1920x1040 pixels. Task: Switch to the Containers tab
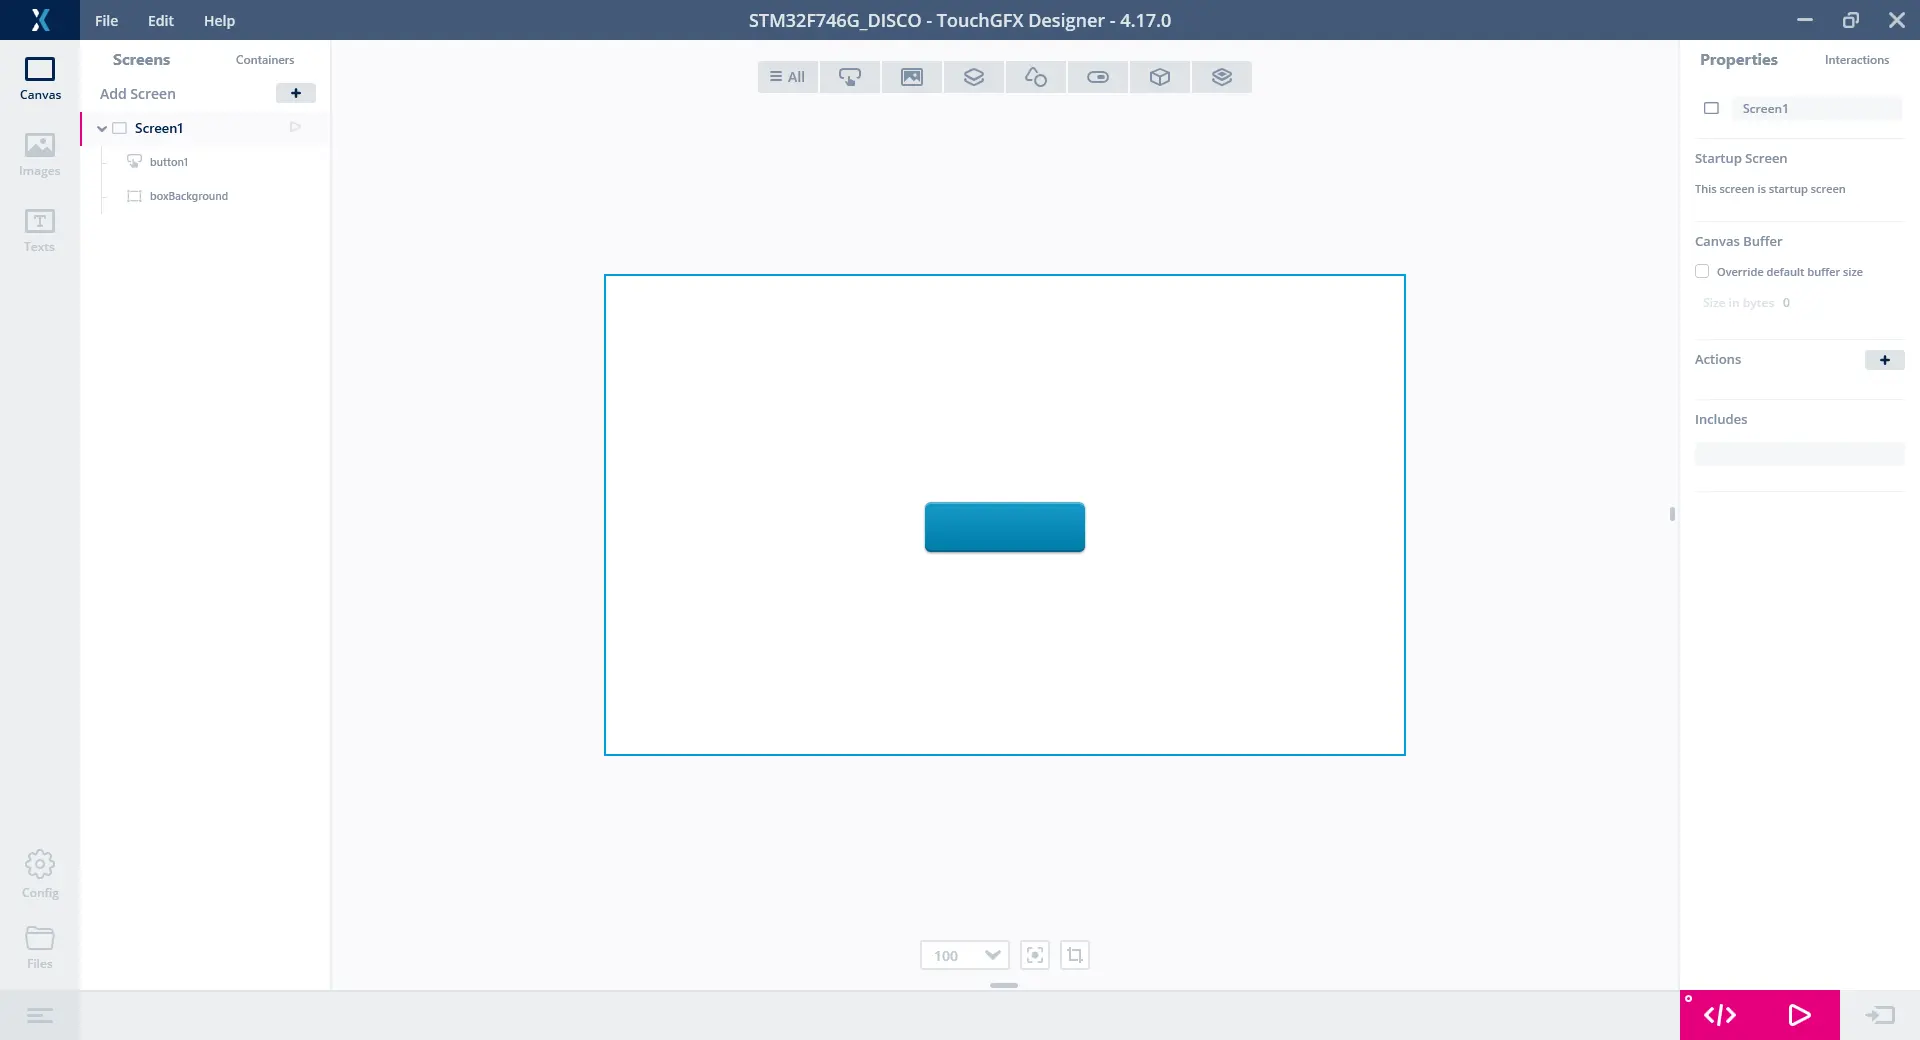265,60
